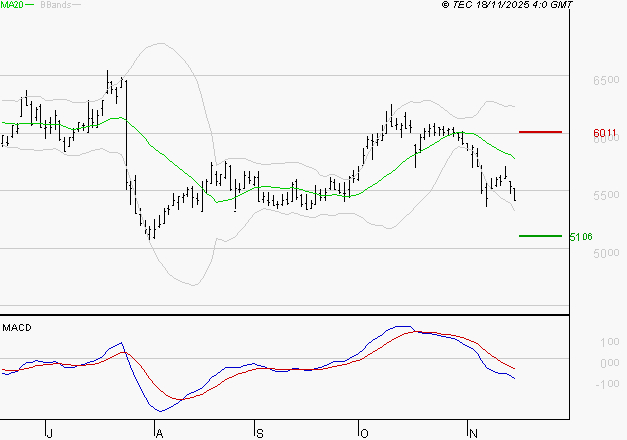
Task: Click the BBands legend label
Action: 56,5
